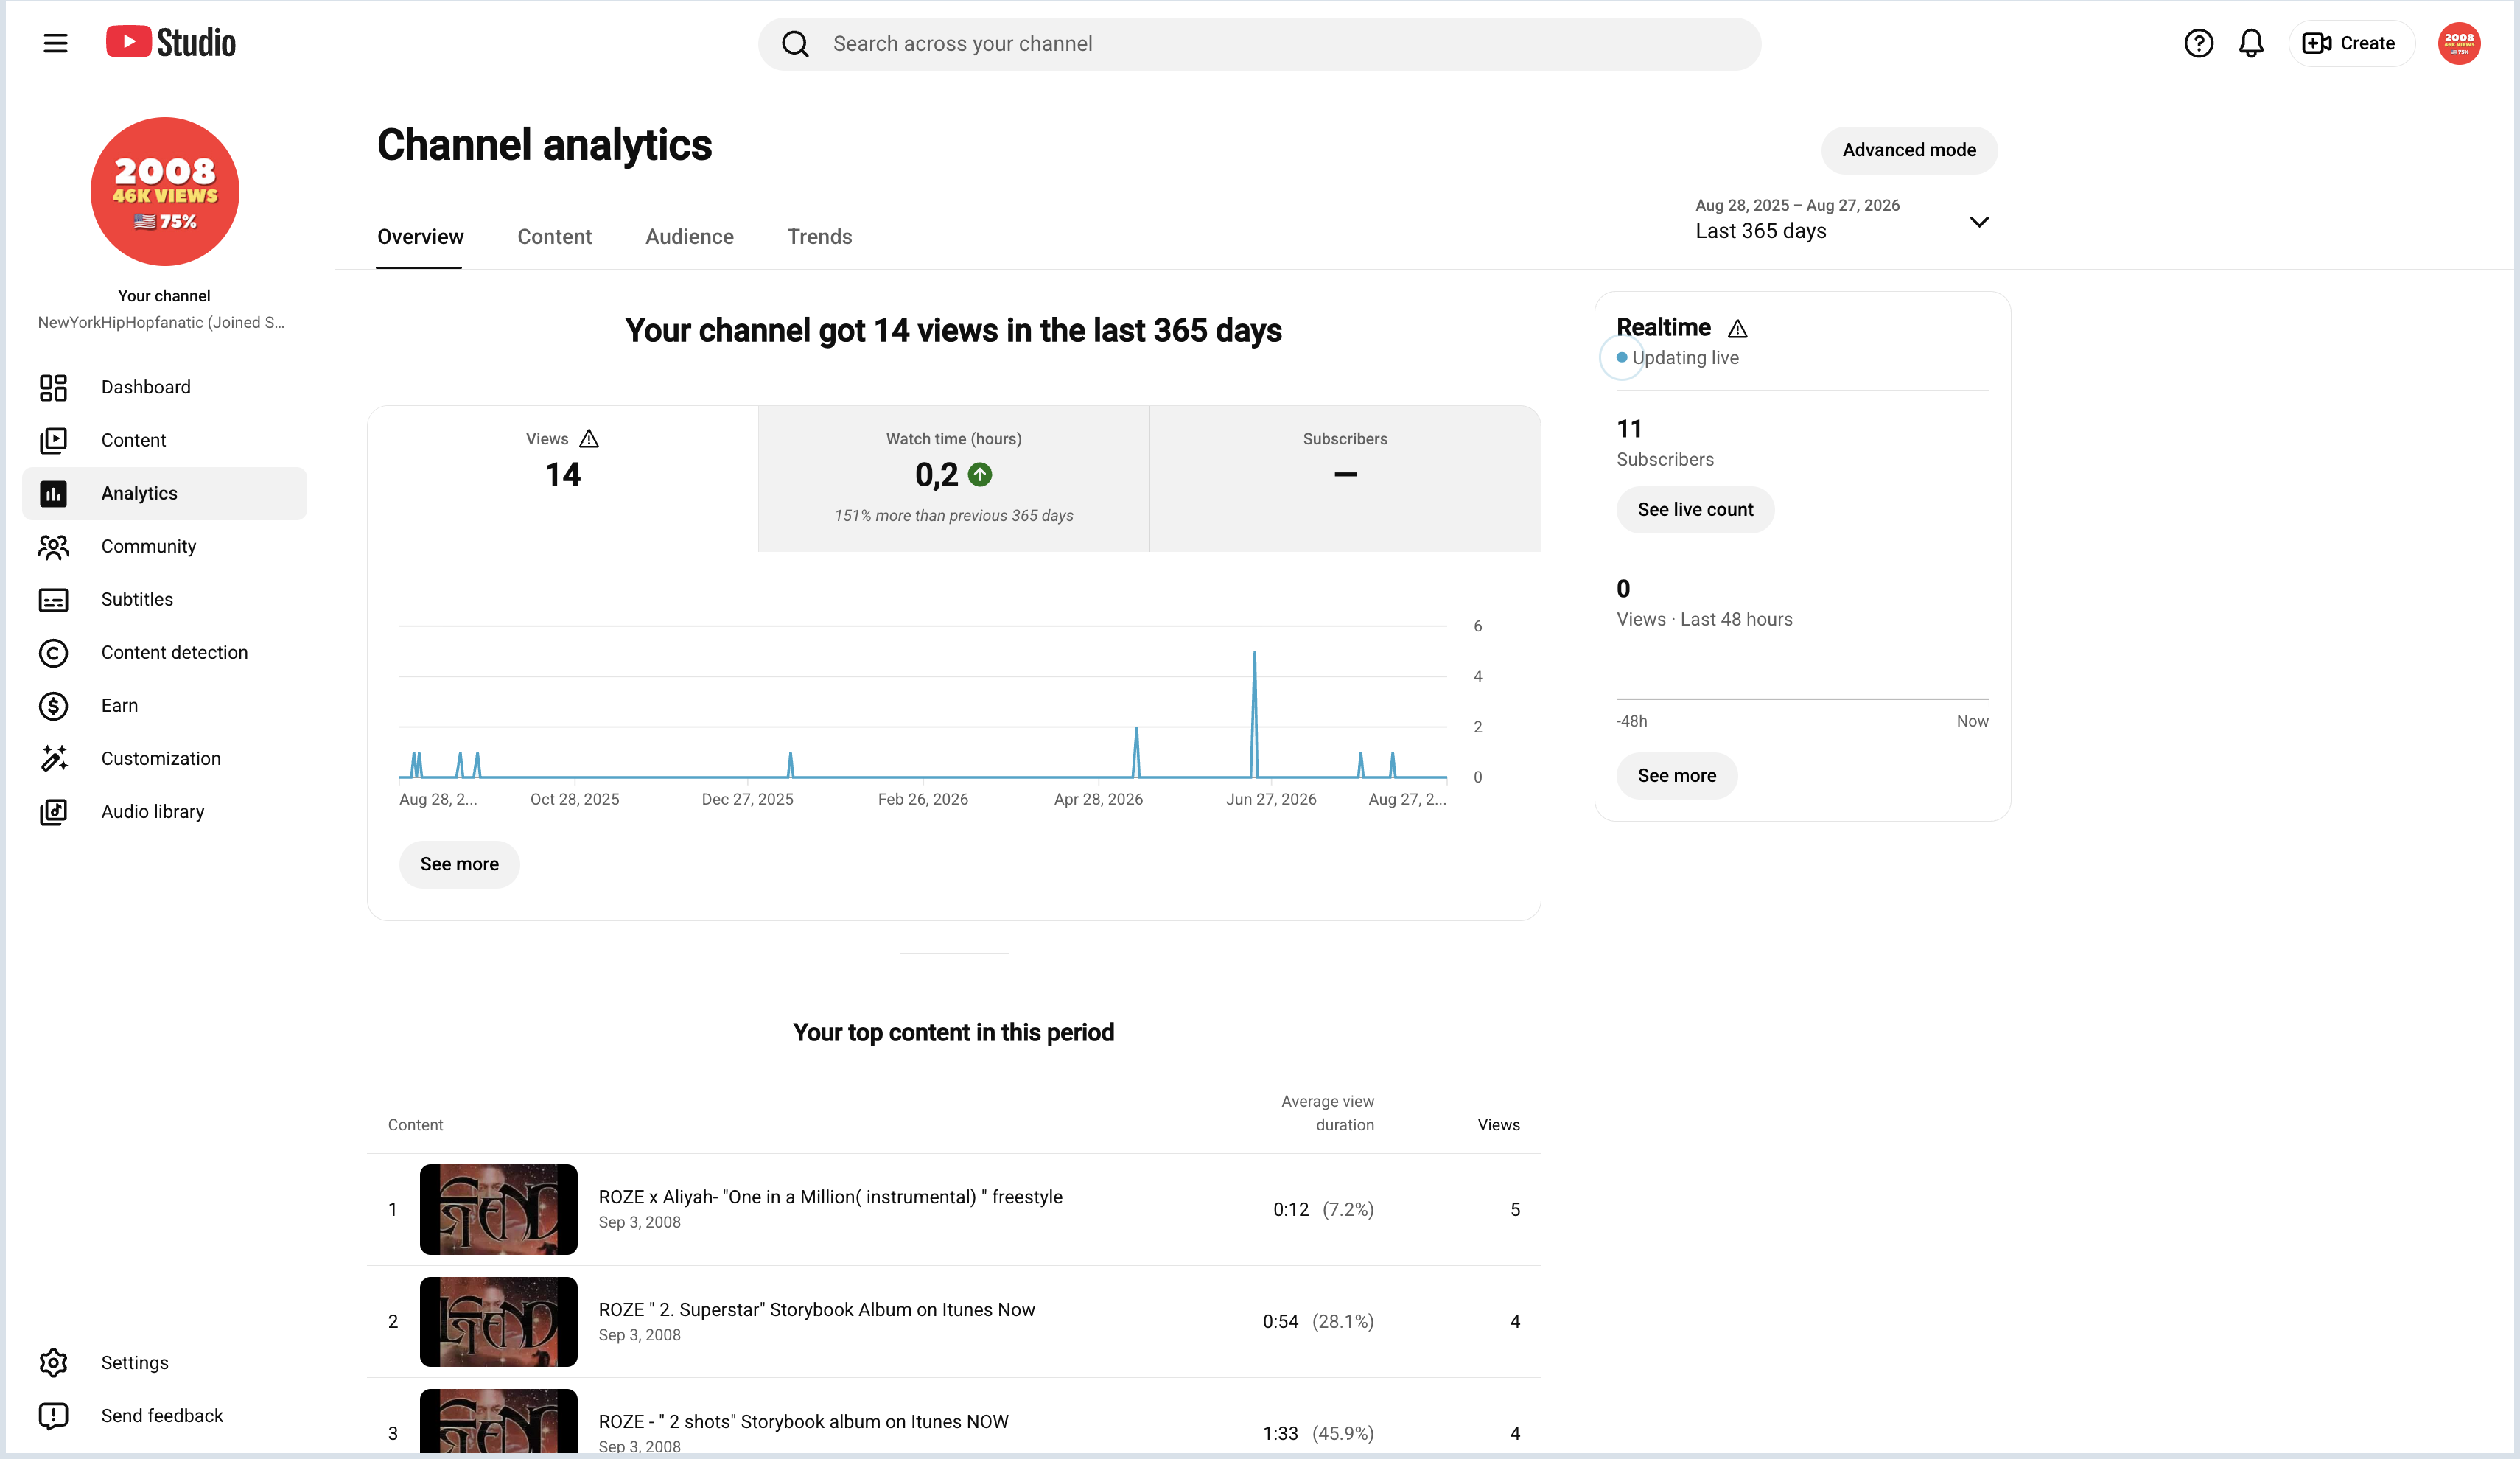Open ROZE 2 shots Storybook album title
Viewport: 2520px width, 1459px height.
coord(803,1422)
